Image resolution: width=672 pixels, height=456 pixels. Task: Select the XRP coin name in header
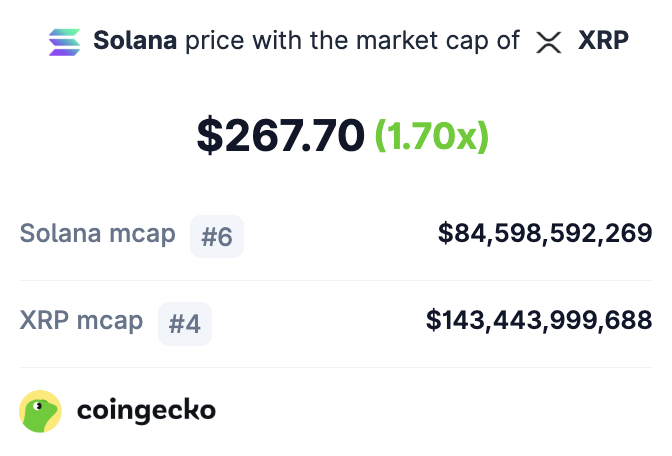click(603, 41)
